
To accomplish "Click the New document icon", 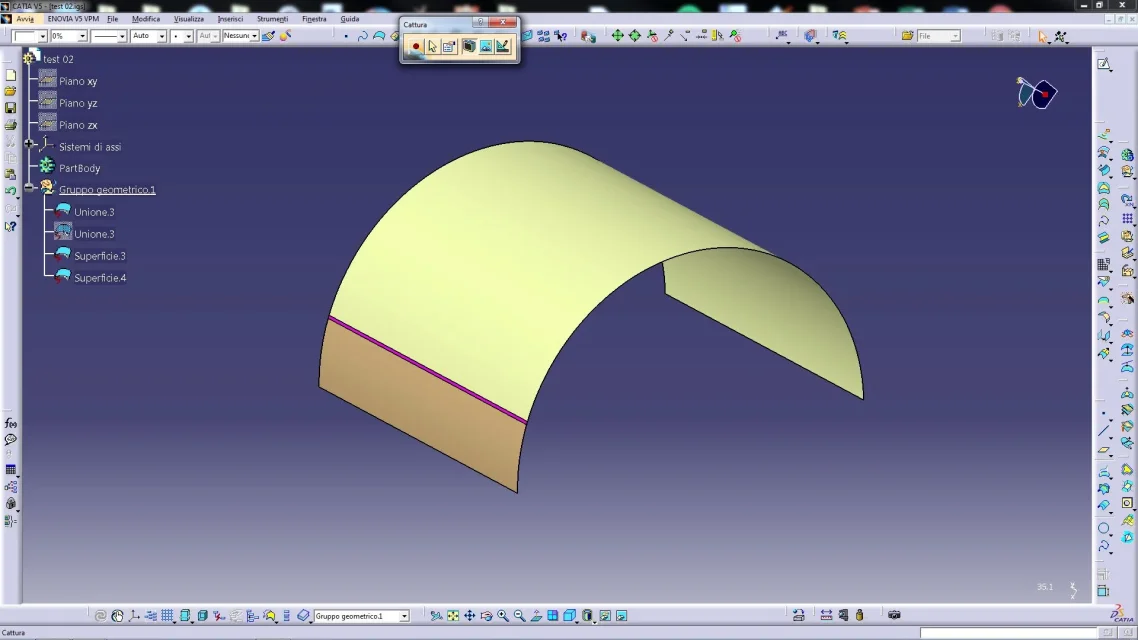I will pos(10,75).
